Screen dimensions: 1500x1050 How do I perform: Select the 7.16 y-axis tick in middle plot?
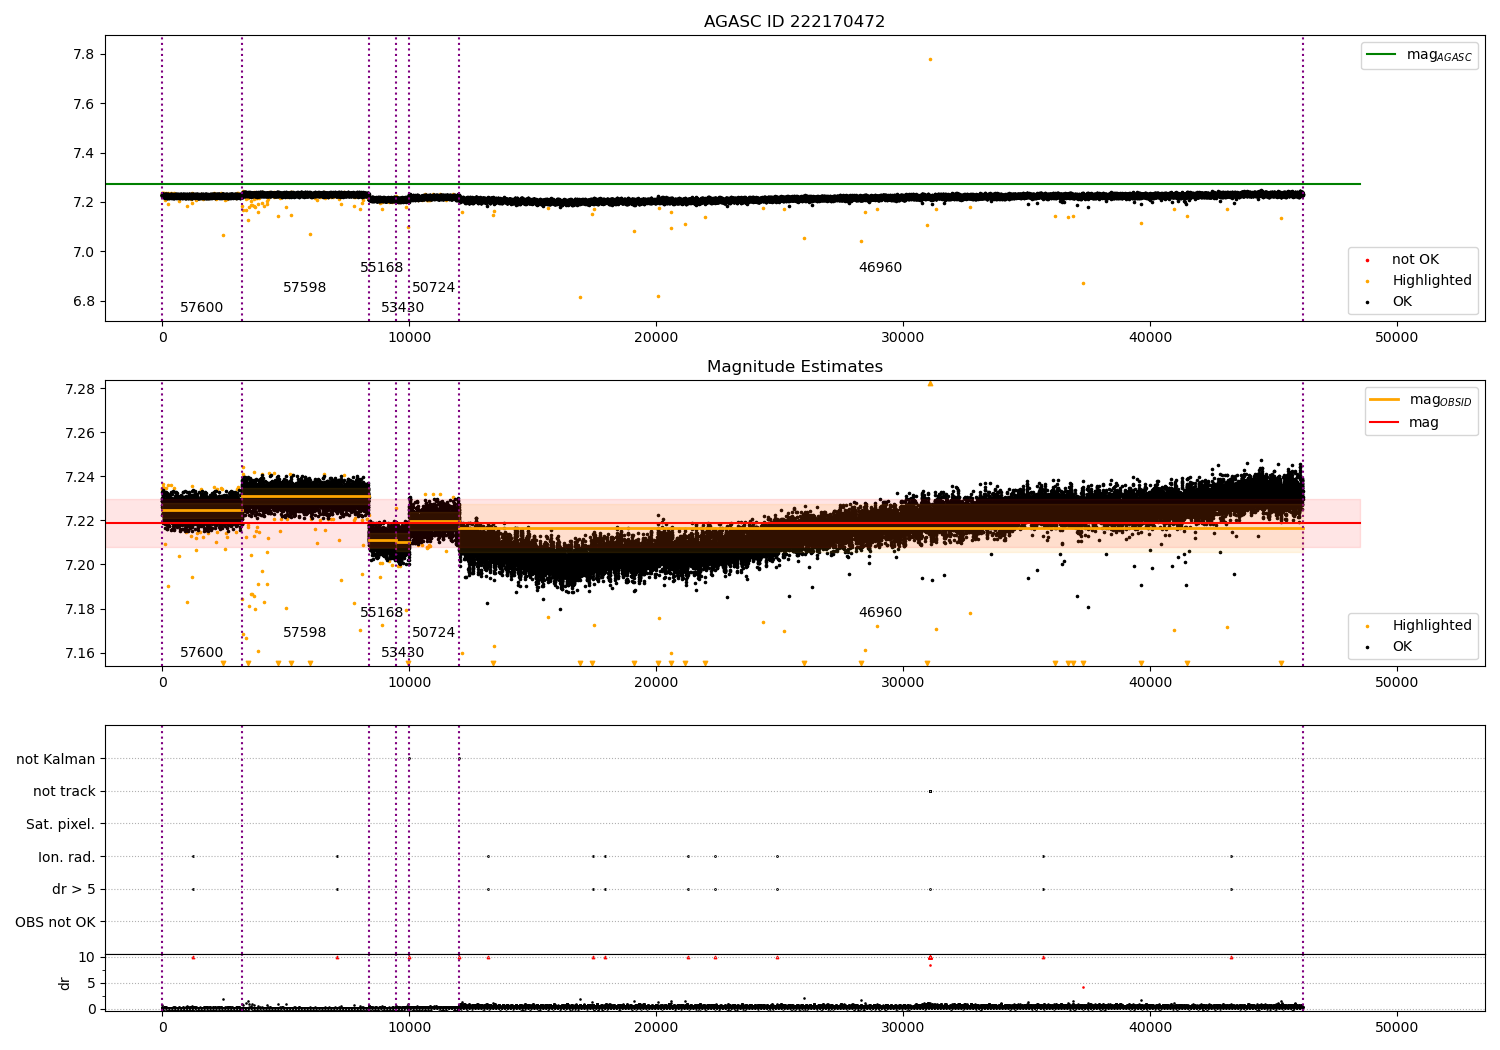[81, 654]
